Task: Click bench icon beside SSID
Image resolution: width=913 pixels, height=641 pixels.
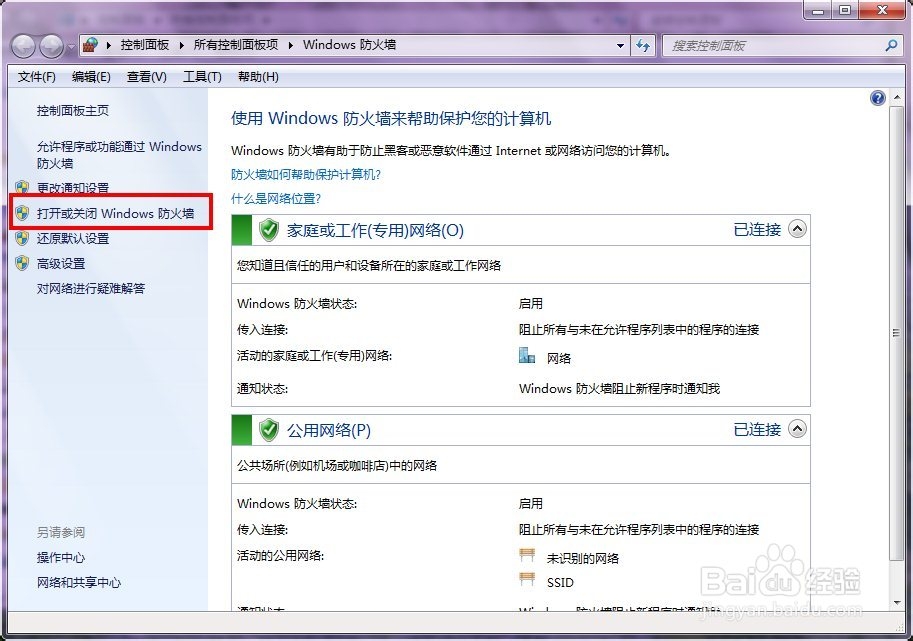Action: pyautogui.click(x=527, y=579)
